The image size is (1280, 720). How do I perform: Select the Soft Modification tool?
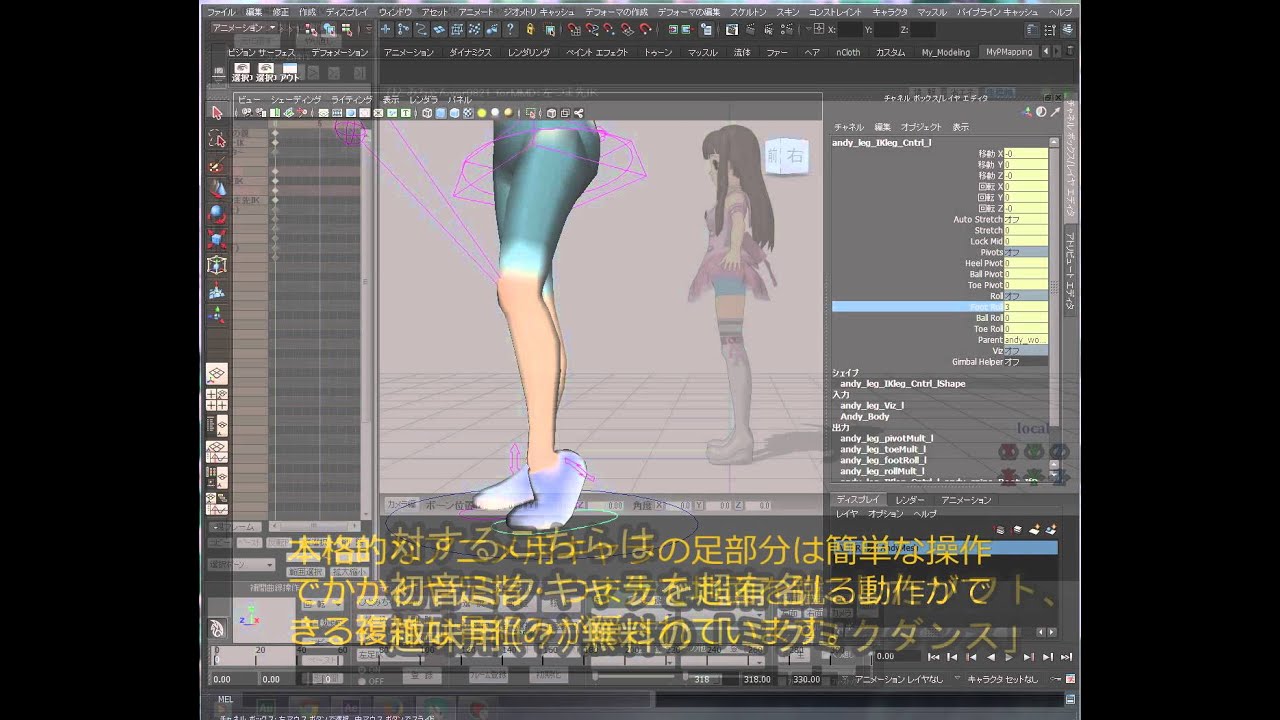[217, 292]
